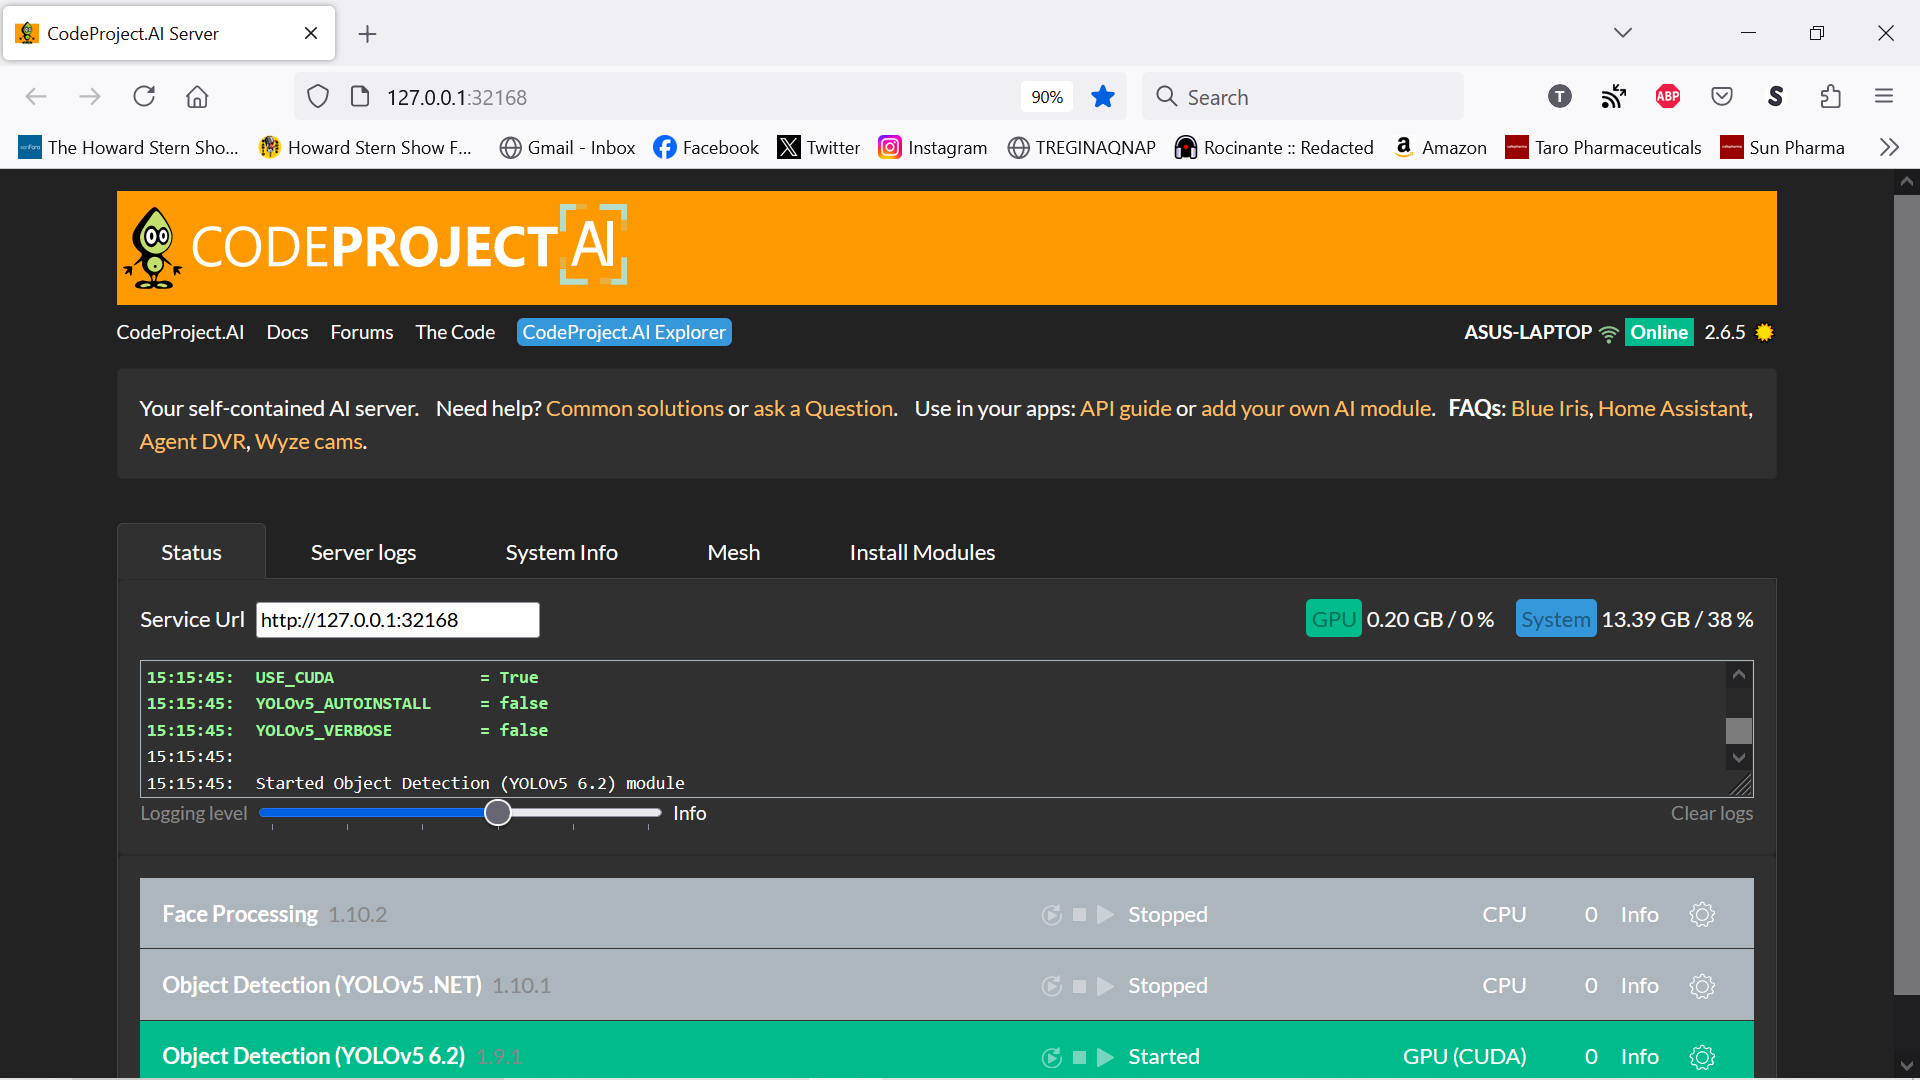This screenshot has width=1920, height=1080.
Task: Open the CodeProject.AI navigation link
Action: pyautogui.click(x=180, y=332)
